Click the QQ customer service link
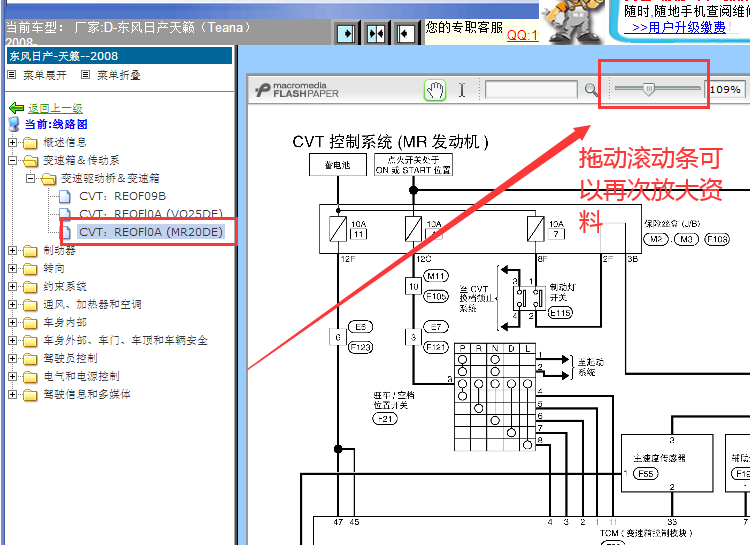Viewport: 750px width, 545px height. [522, 35]
